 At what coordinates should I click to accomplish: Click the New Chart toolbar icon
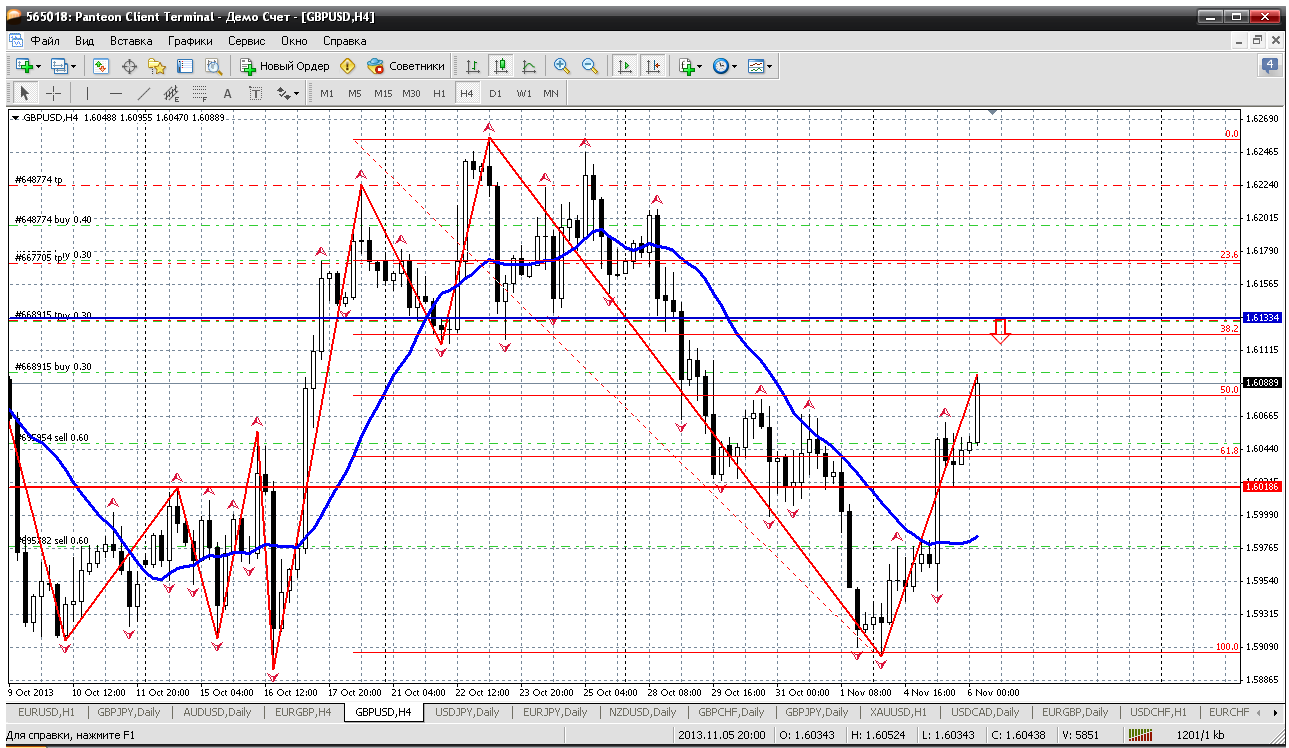click(x=23, y=66)
